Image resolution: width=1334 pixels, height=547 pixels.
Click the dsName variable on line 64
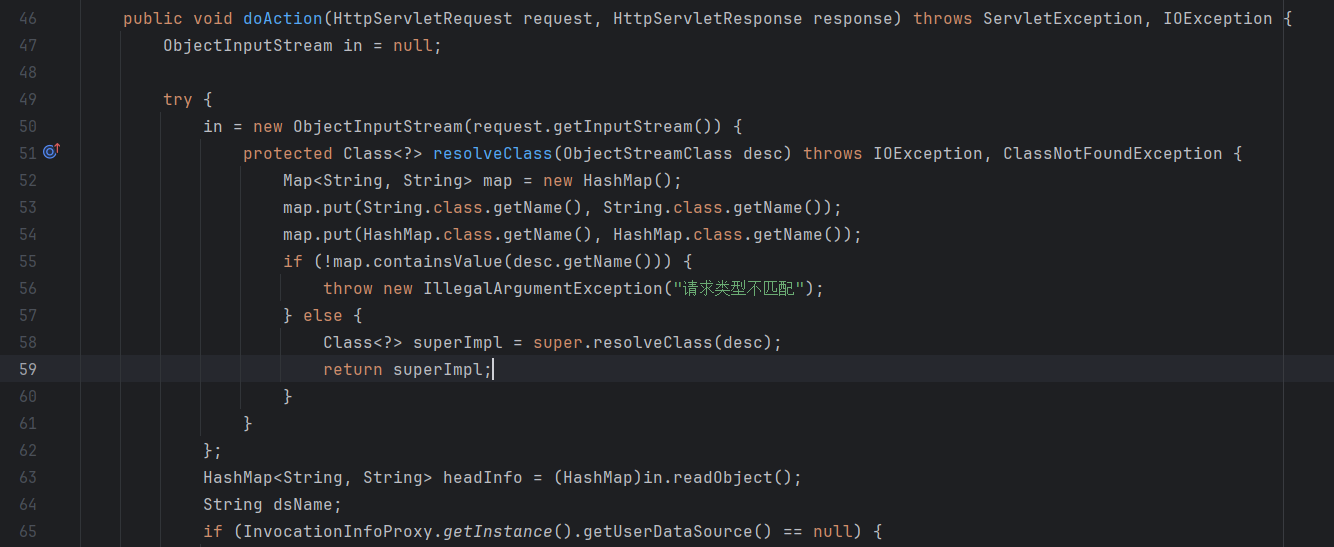pos(303,505)
